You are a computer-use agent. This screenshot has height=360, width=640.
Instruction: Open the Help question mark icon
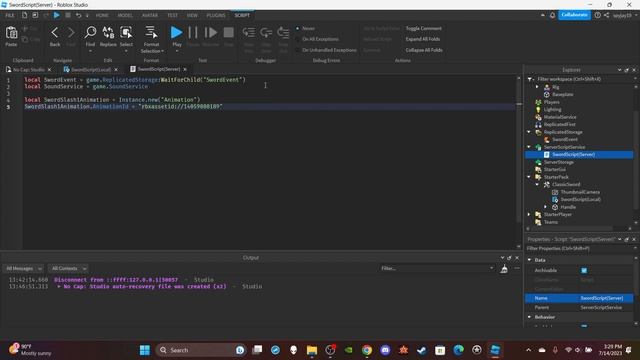point(598,15)
